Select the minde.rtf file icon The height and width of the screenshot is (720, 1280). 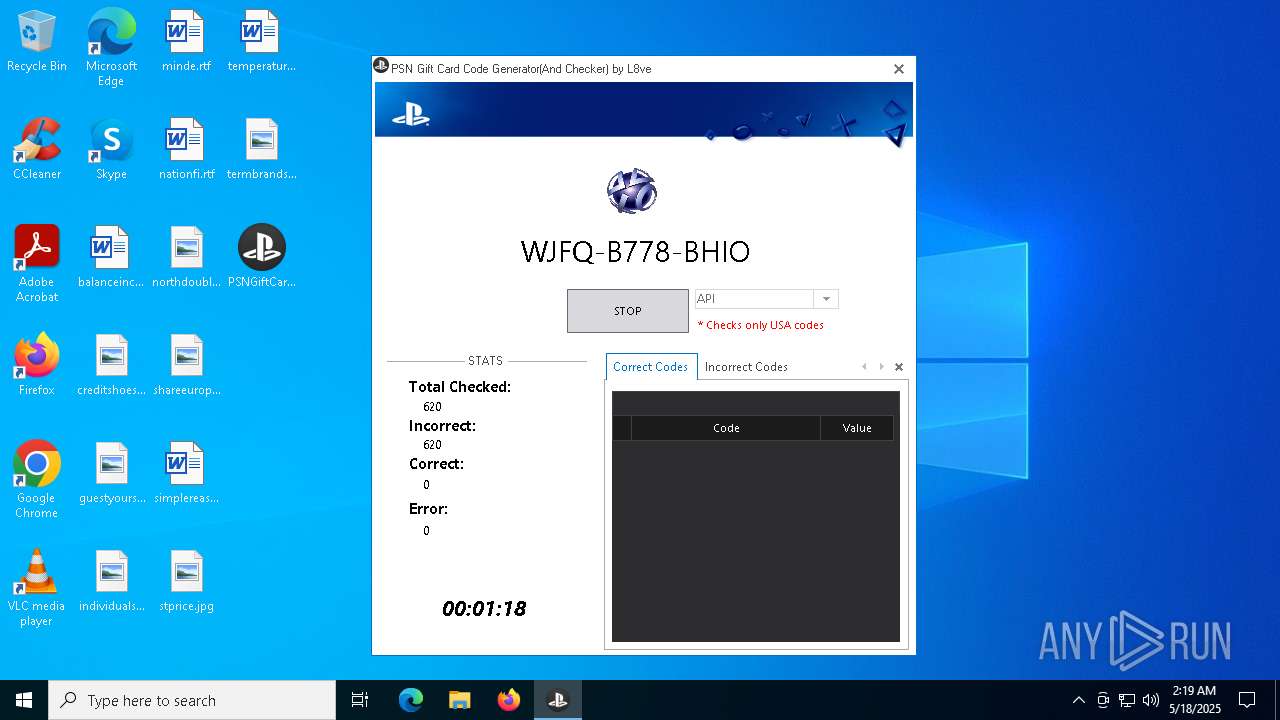(x=186, y=41)
